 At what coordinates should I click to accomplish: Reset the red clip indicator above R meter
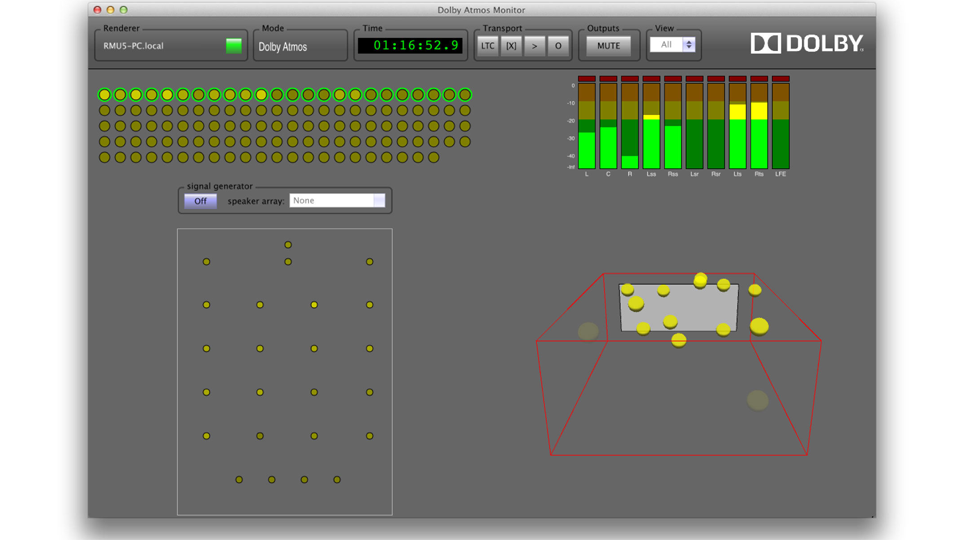point(629,79)
